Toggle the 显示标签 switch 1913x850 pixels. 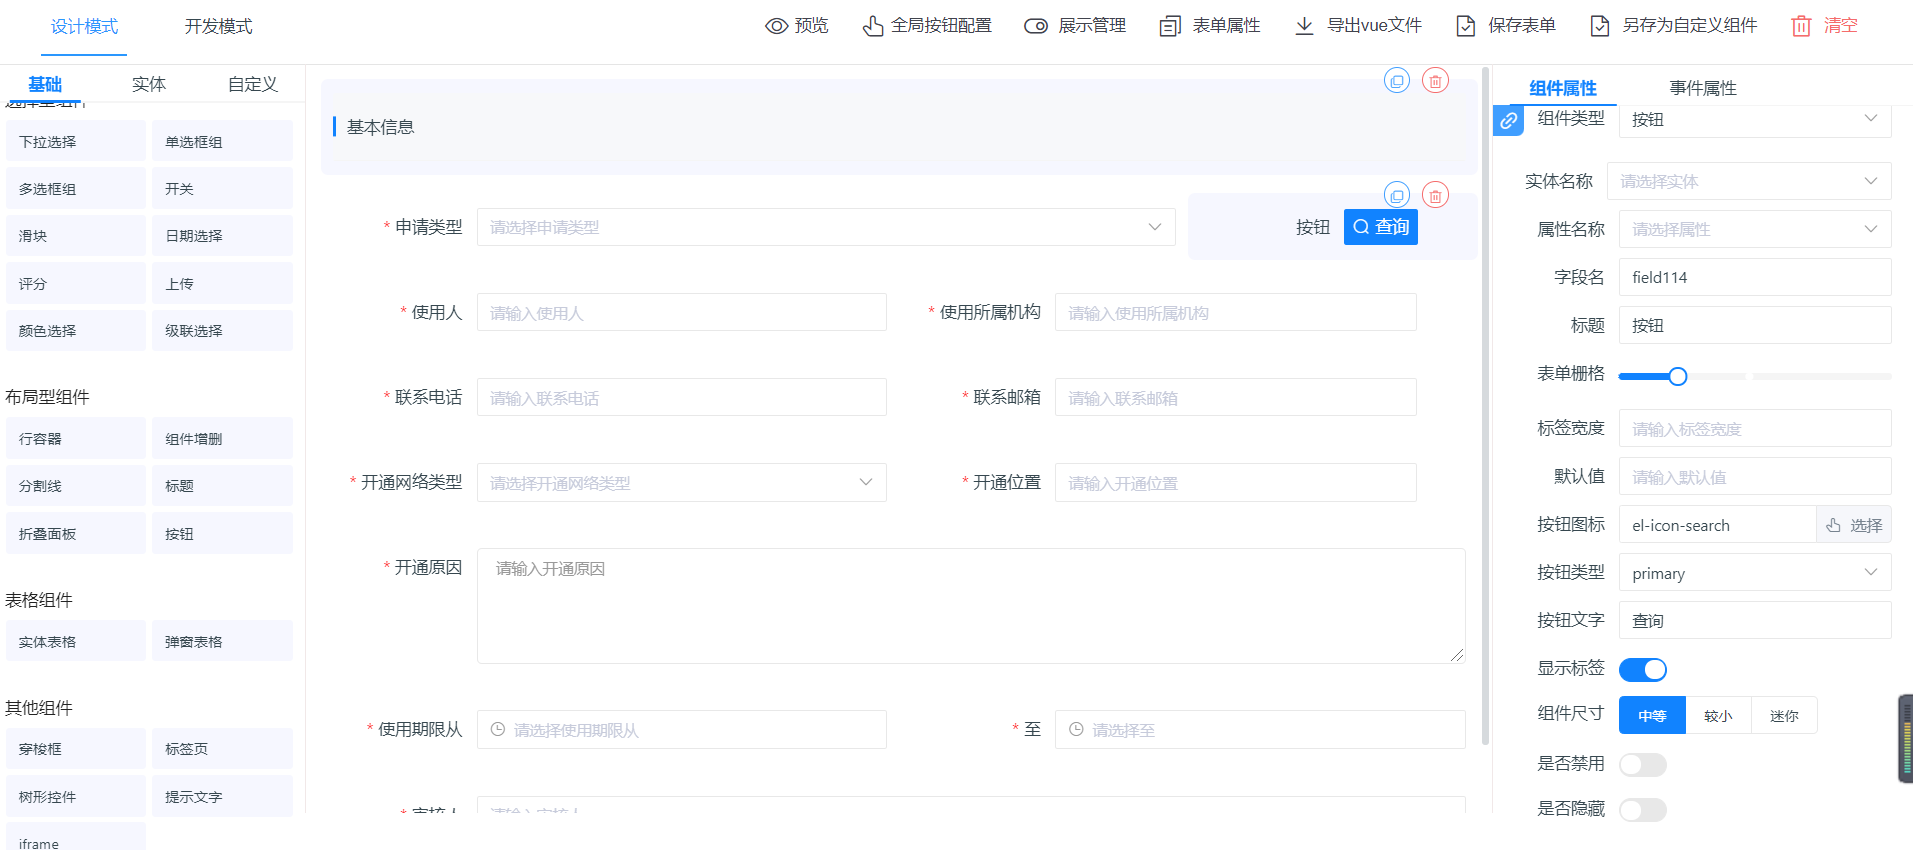[x=1643, y=669]
